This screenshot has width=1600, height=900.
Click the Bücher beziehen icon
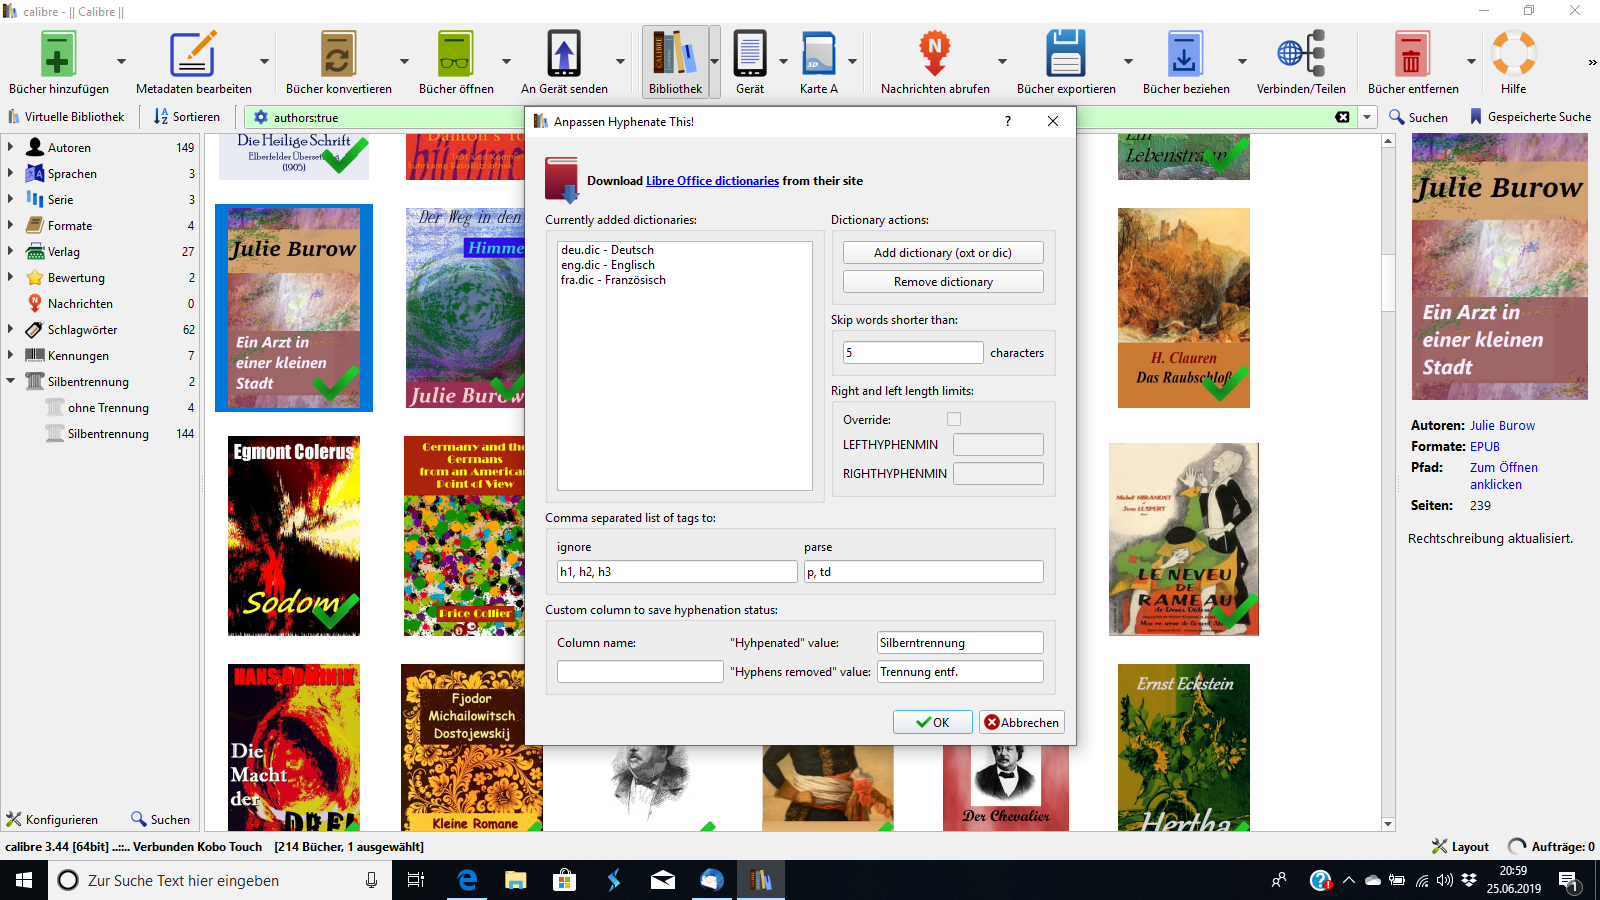1186,54
